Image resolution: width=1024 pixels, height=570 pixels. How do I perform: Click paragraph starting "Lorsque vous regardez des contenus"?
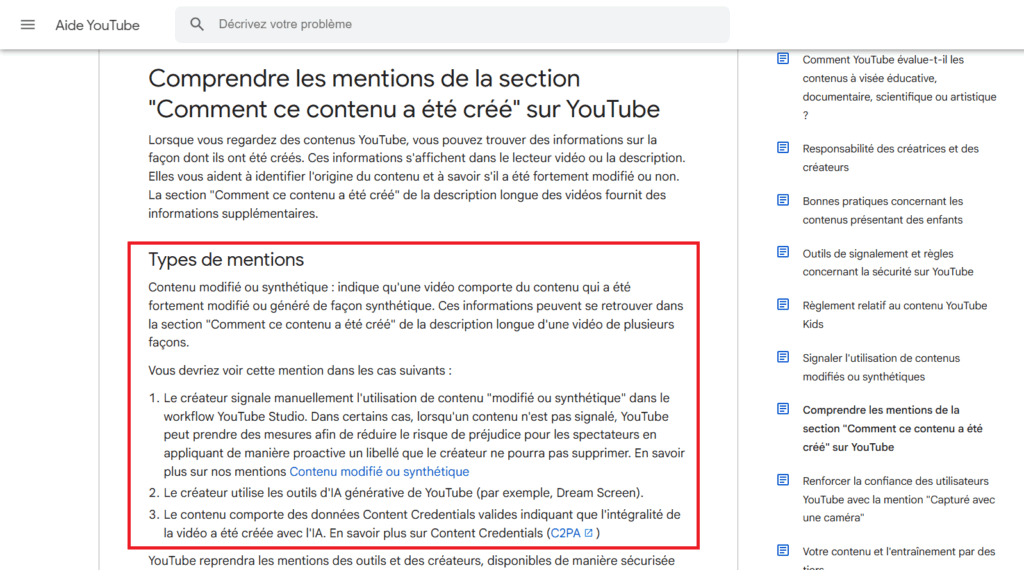click(x=417, y=176)
